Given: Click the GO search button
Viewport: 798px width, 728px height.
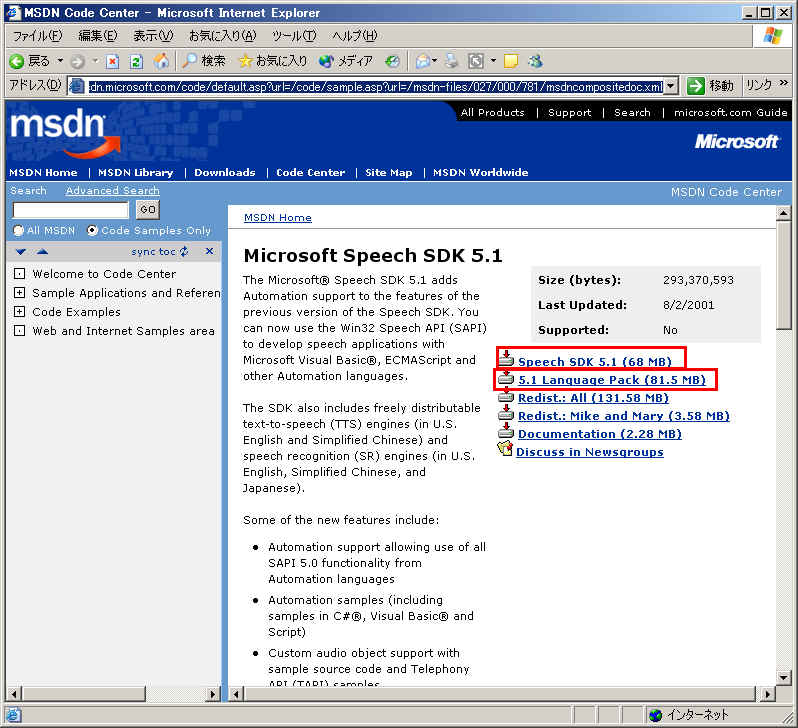Looking at the screenshot, I should (x=148, y=210).
